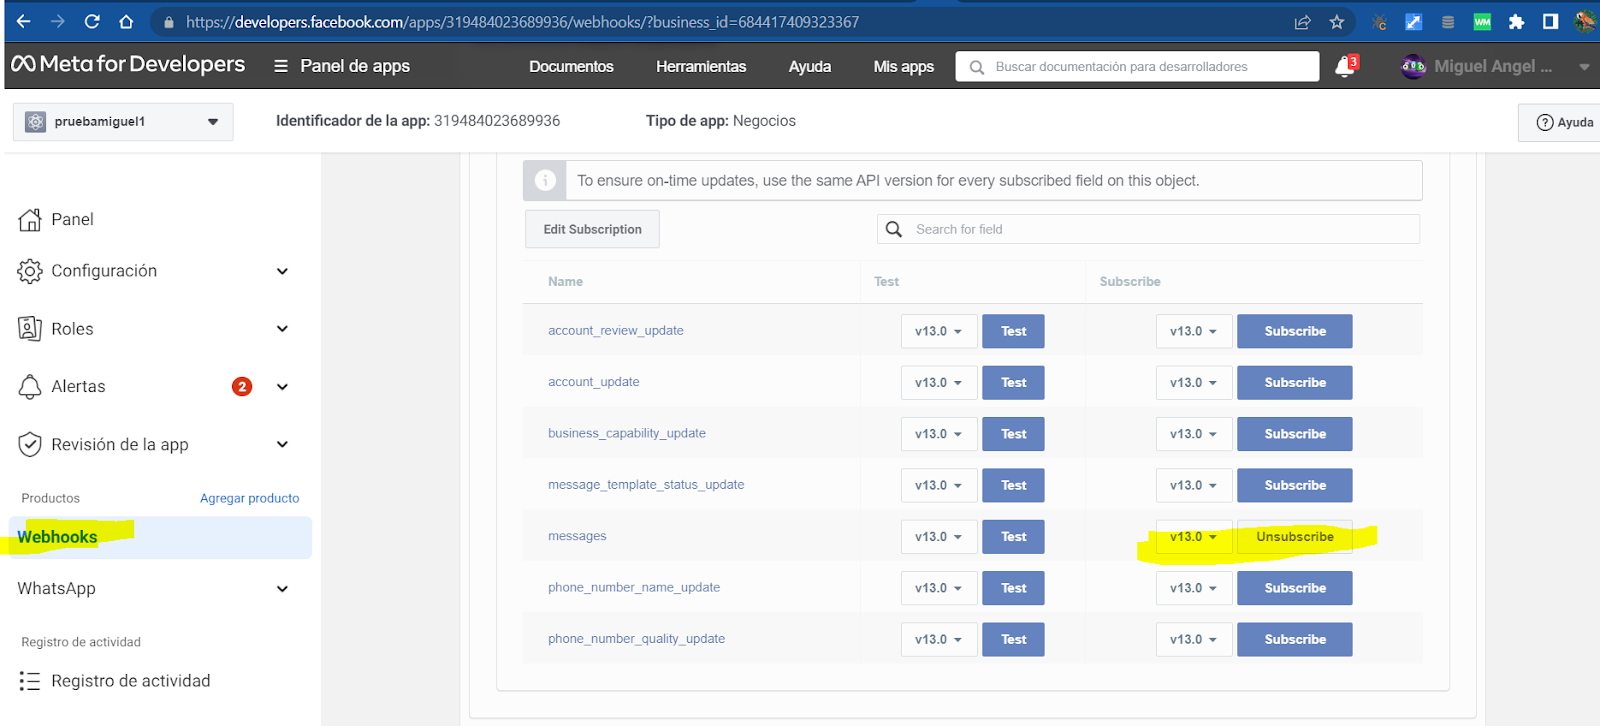Click the Agregar producto link
1600x726 pixels.
click(x=249, y=498)
